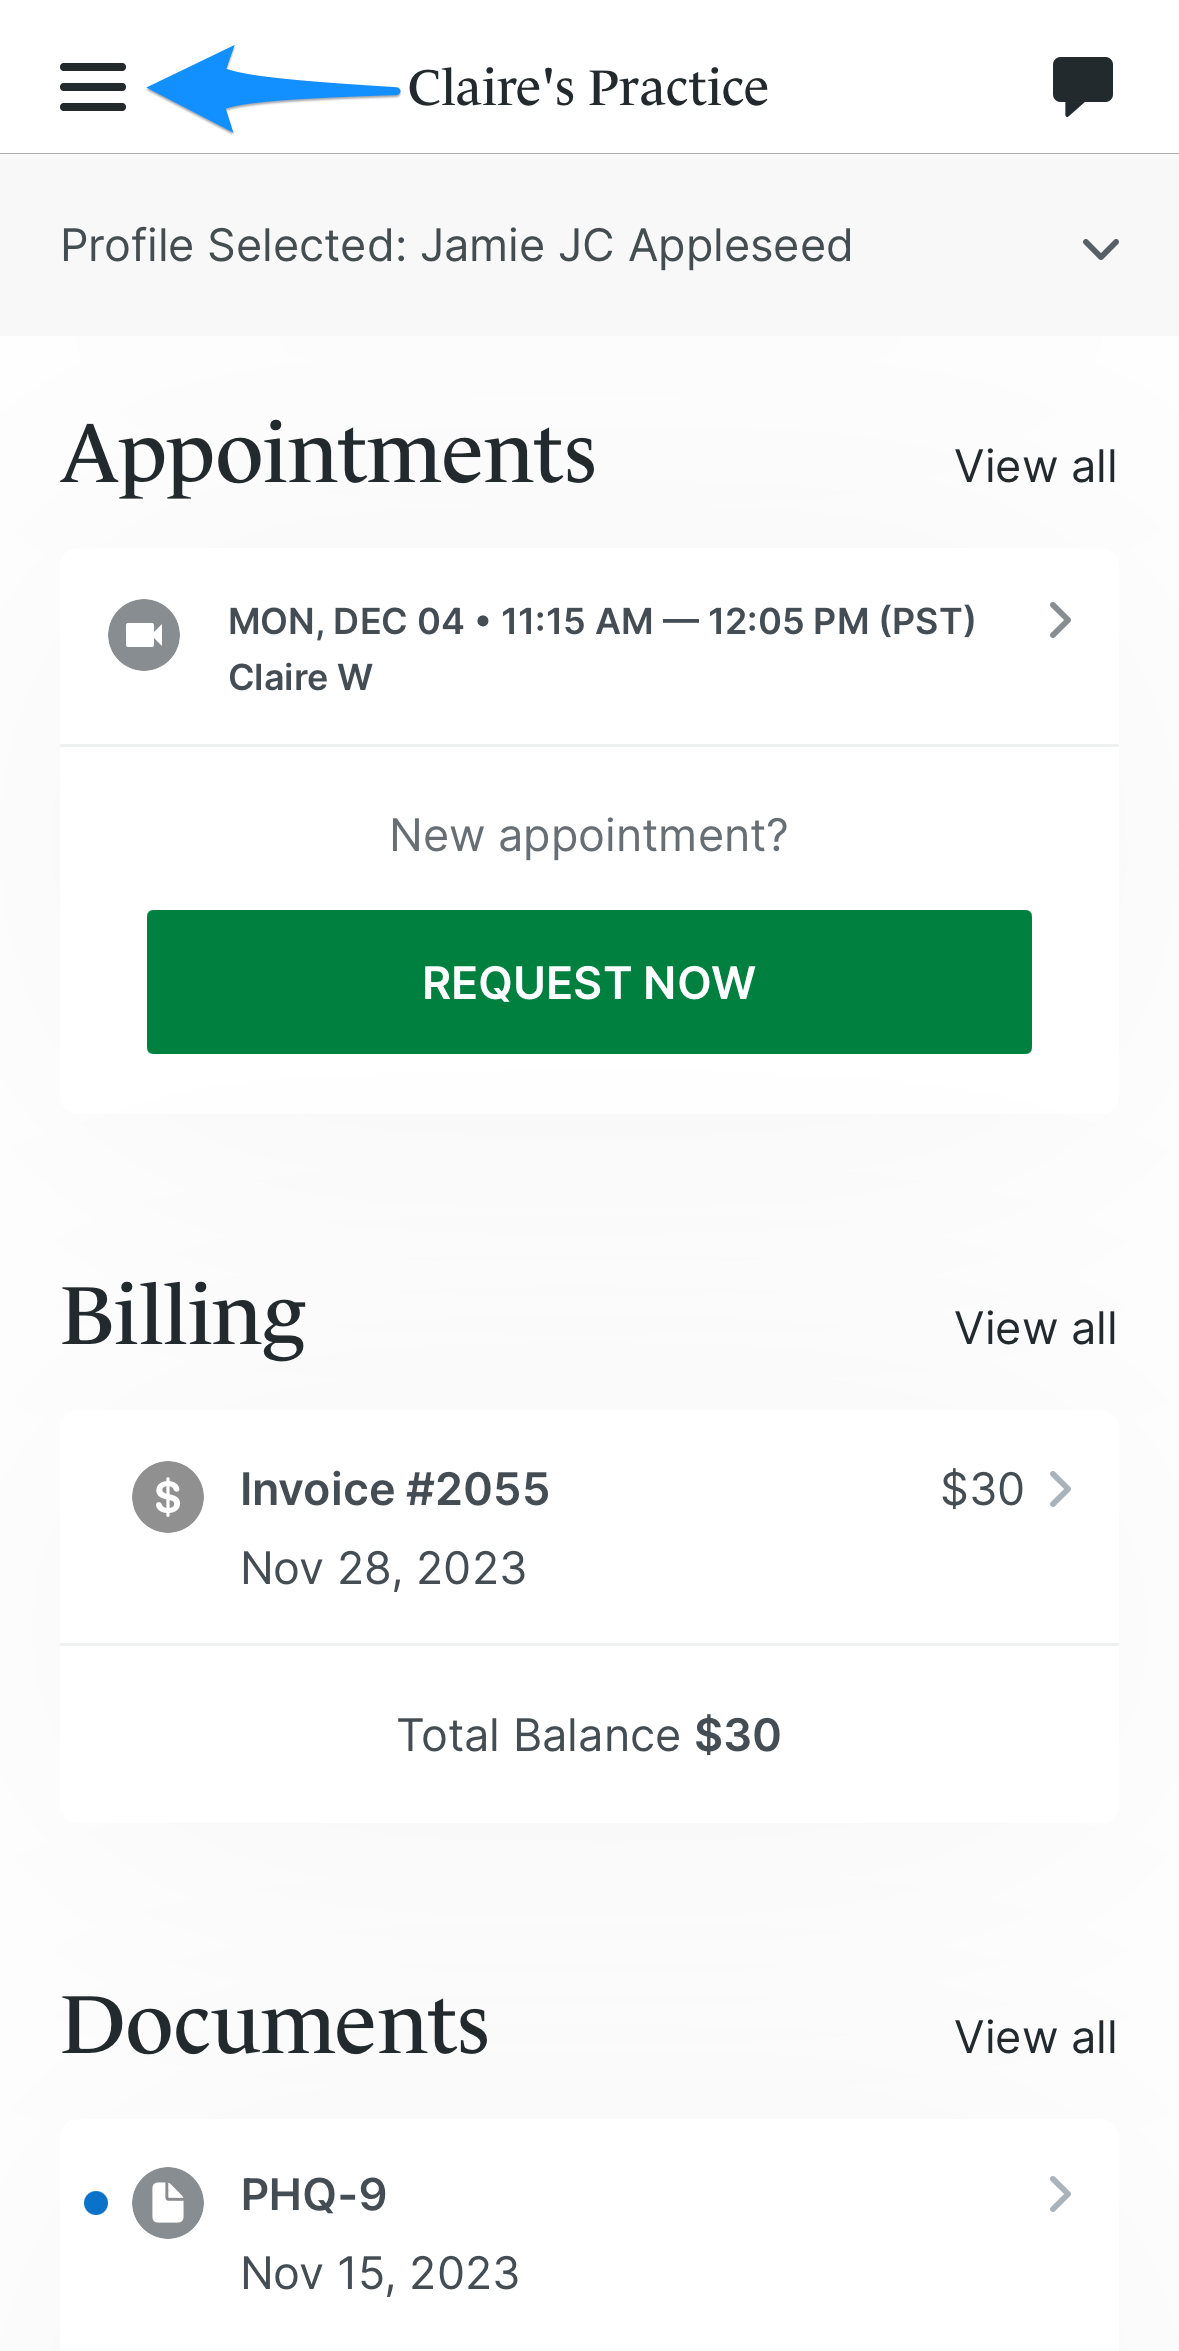Open the MON, DEC 04 appointment entry

[589, 647]
